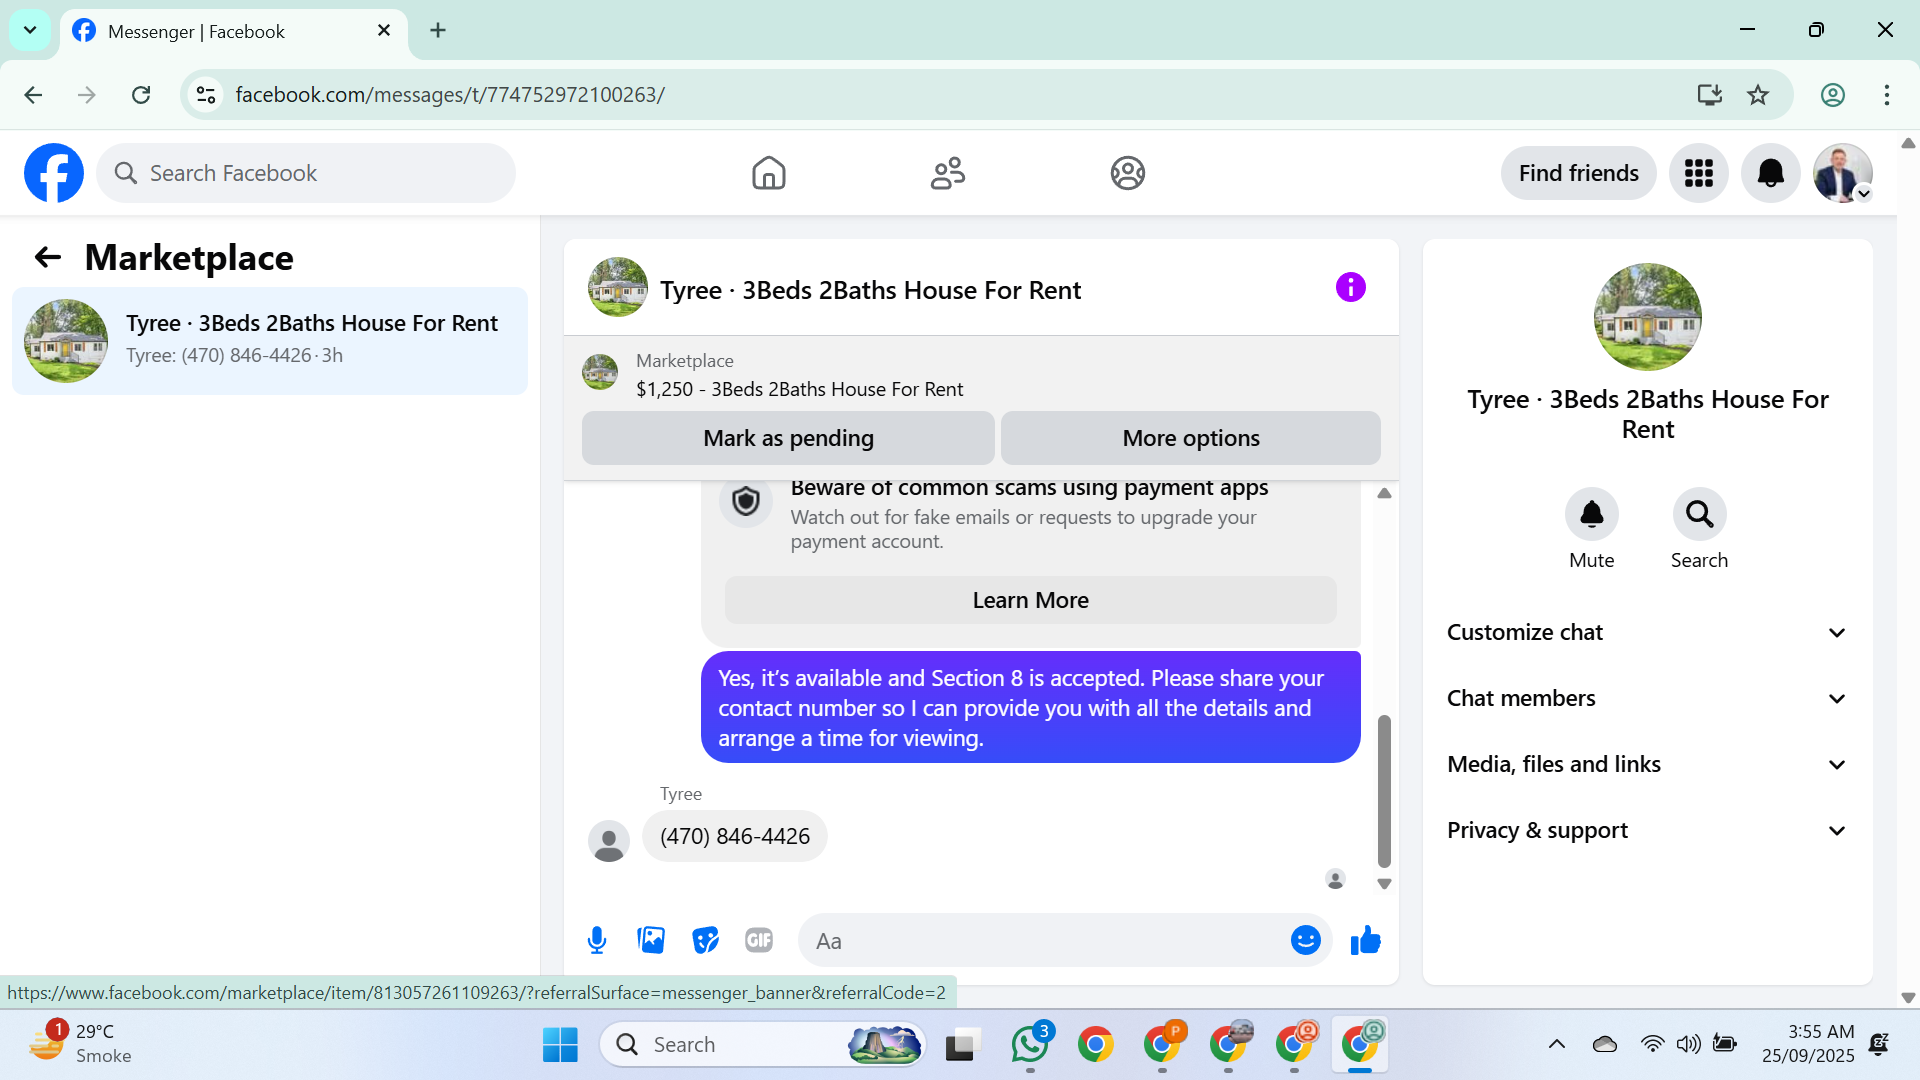The image size is (1920, 1080).
Task: Click the chat header house avatar
Action: point(617,287)
